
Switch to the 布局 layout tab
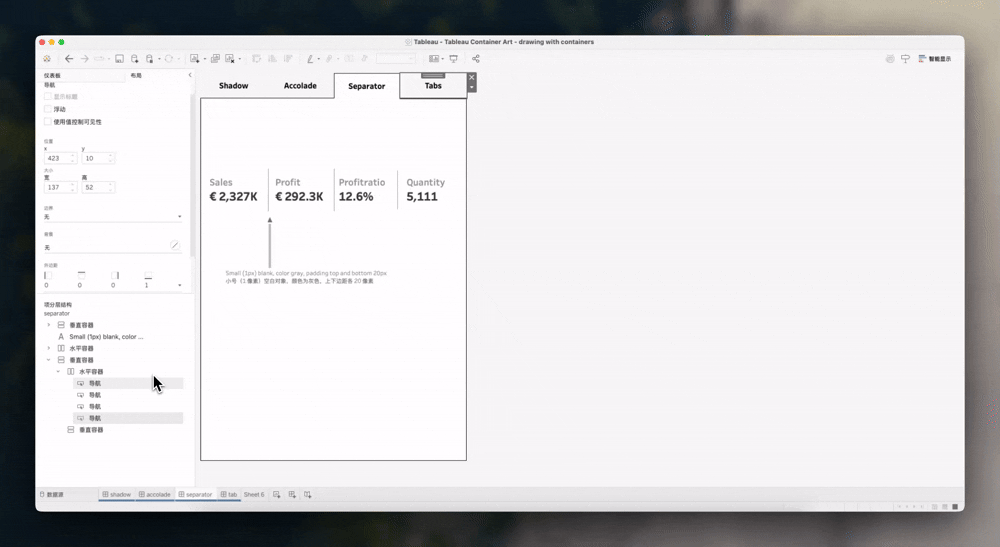coord(135,75)
